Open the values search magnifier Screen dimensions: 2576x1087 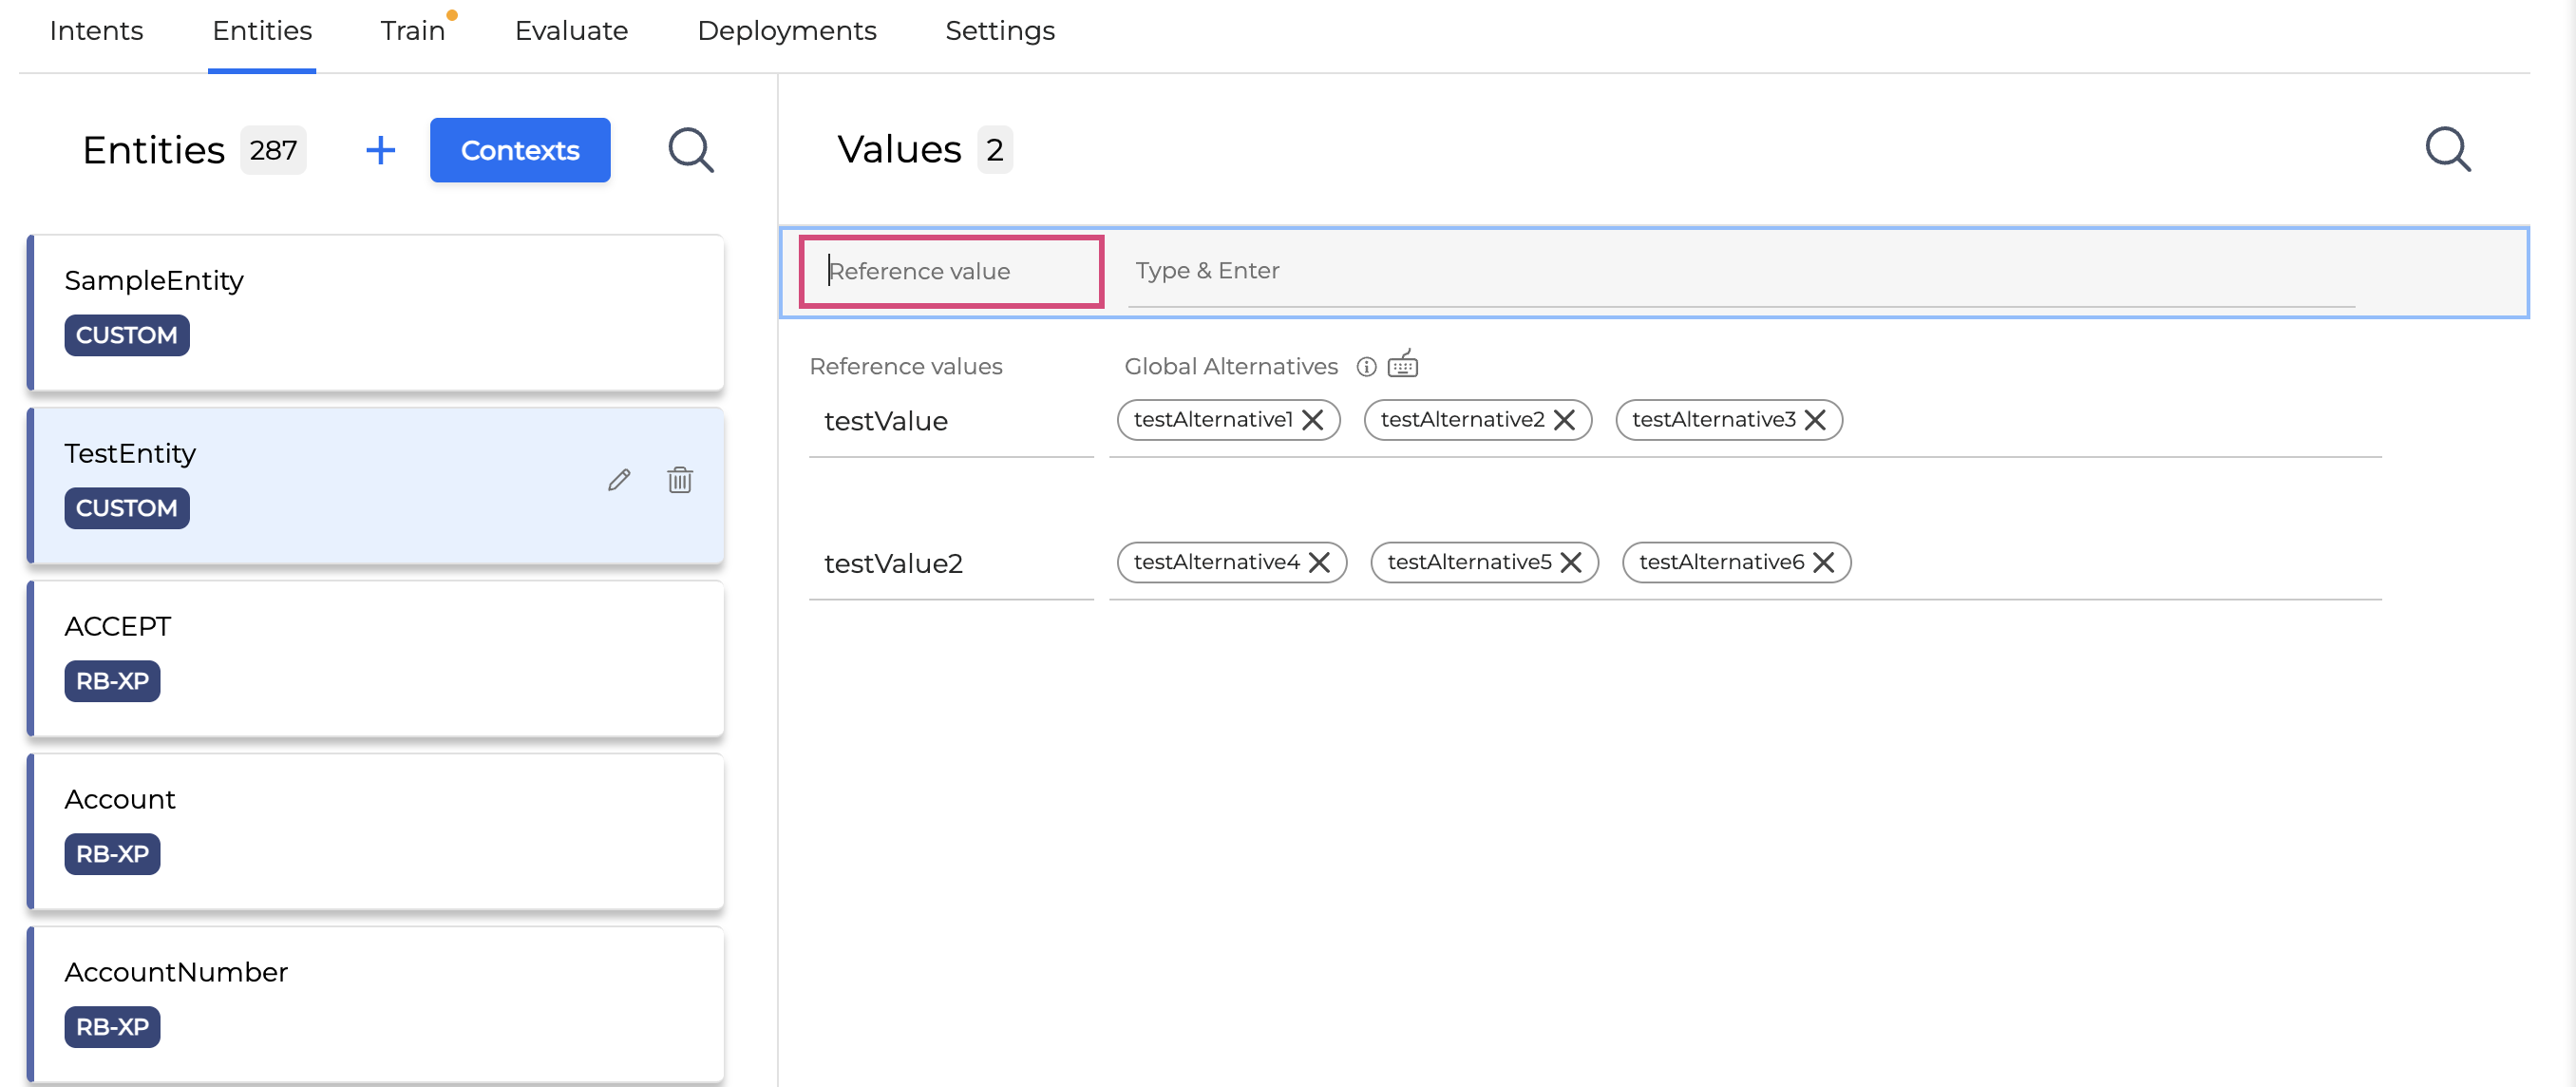click(x=2447, y=150)
